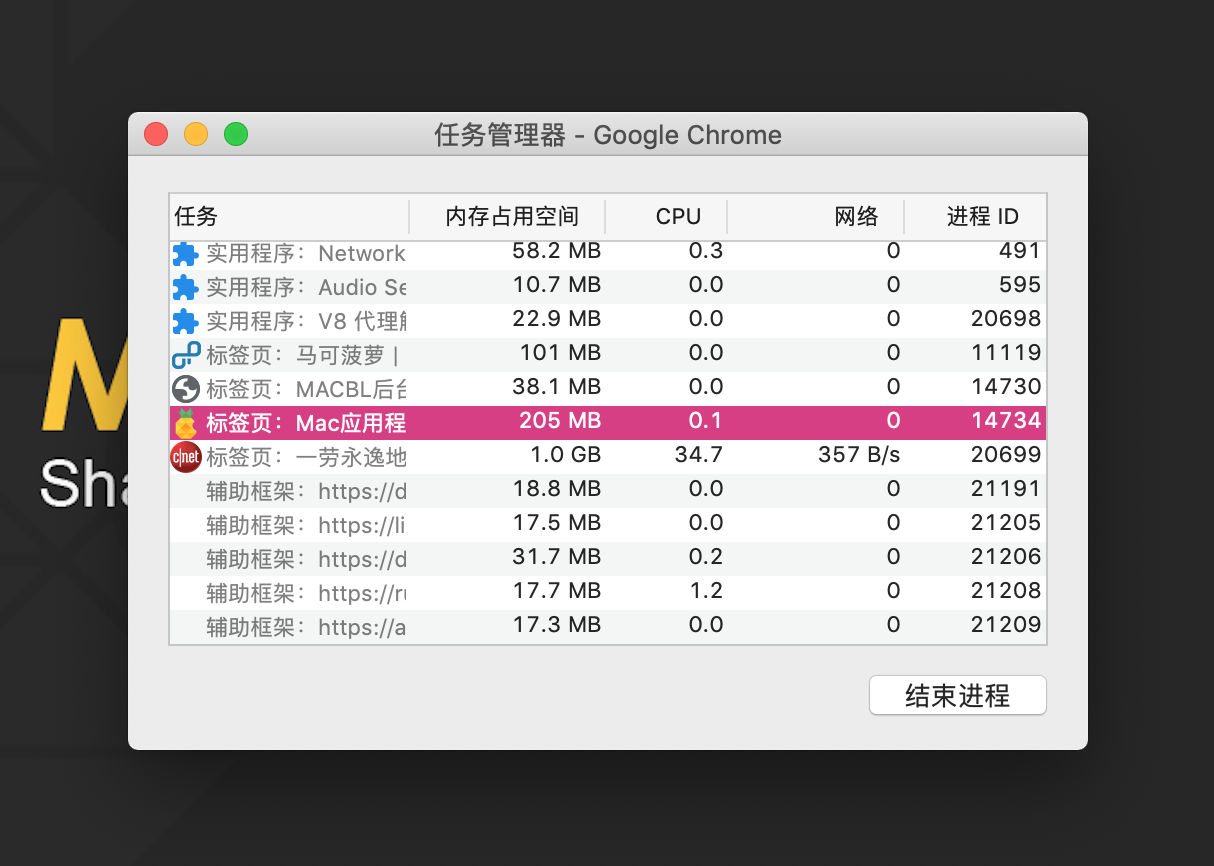Click process ID 14734

[x=1006, y=421]
